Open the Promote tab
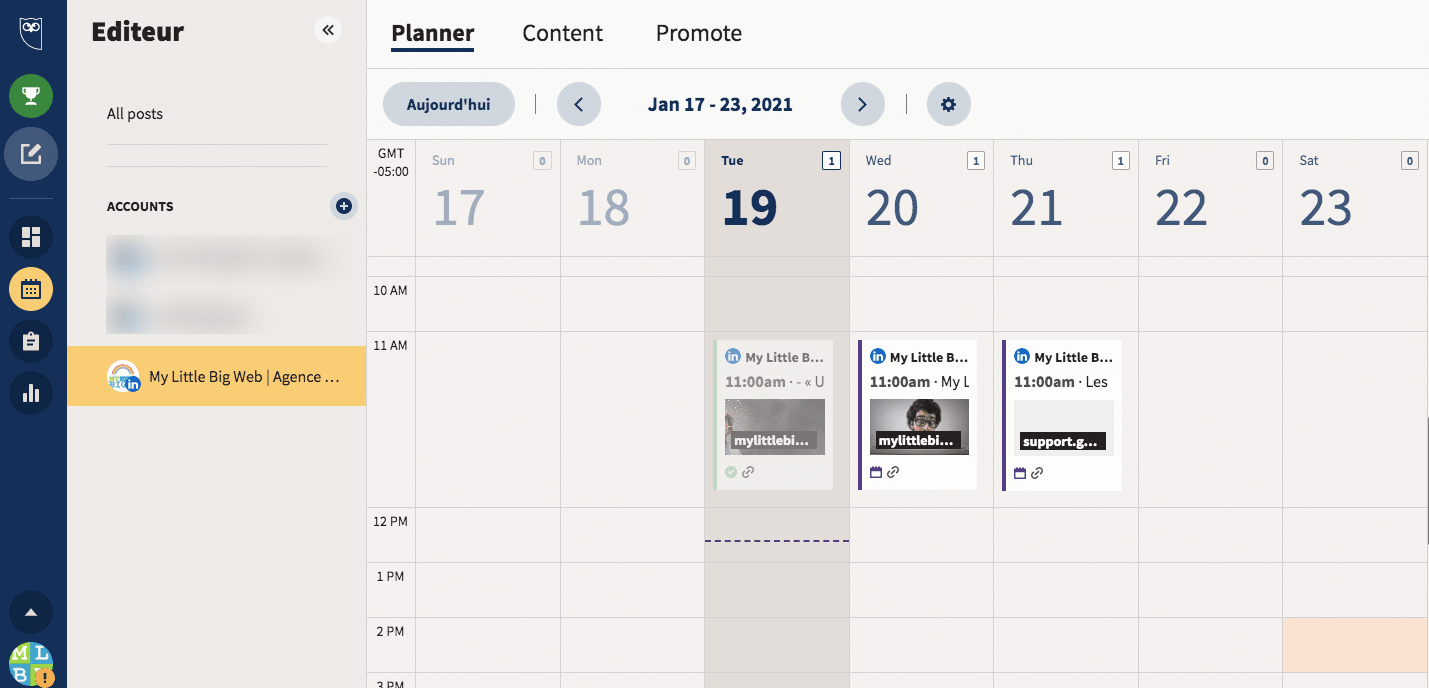Image resolution: width=1429 pixels, height=688 pixels. [698, 33]
